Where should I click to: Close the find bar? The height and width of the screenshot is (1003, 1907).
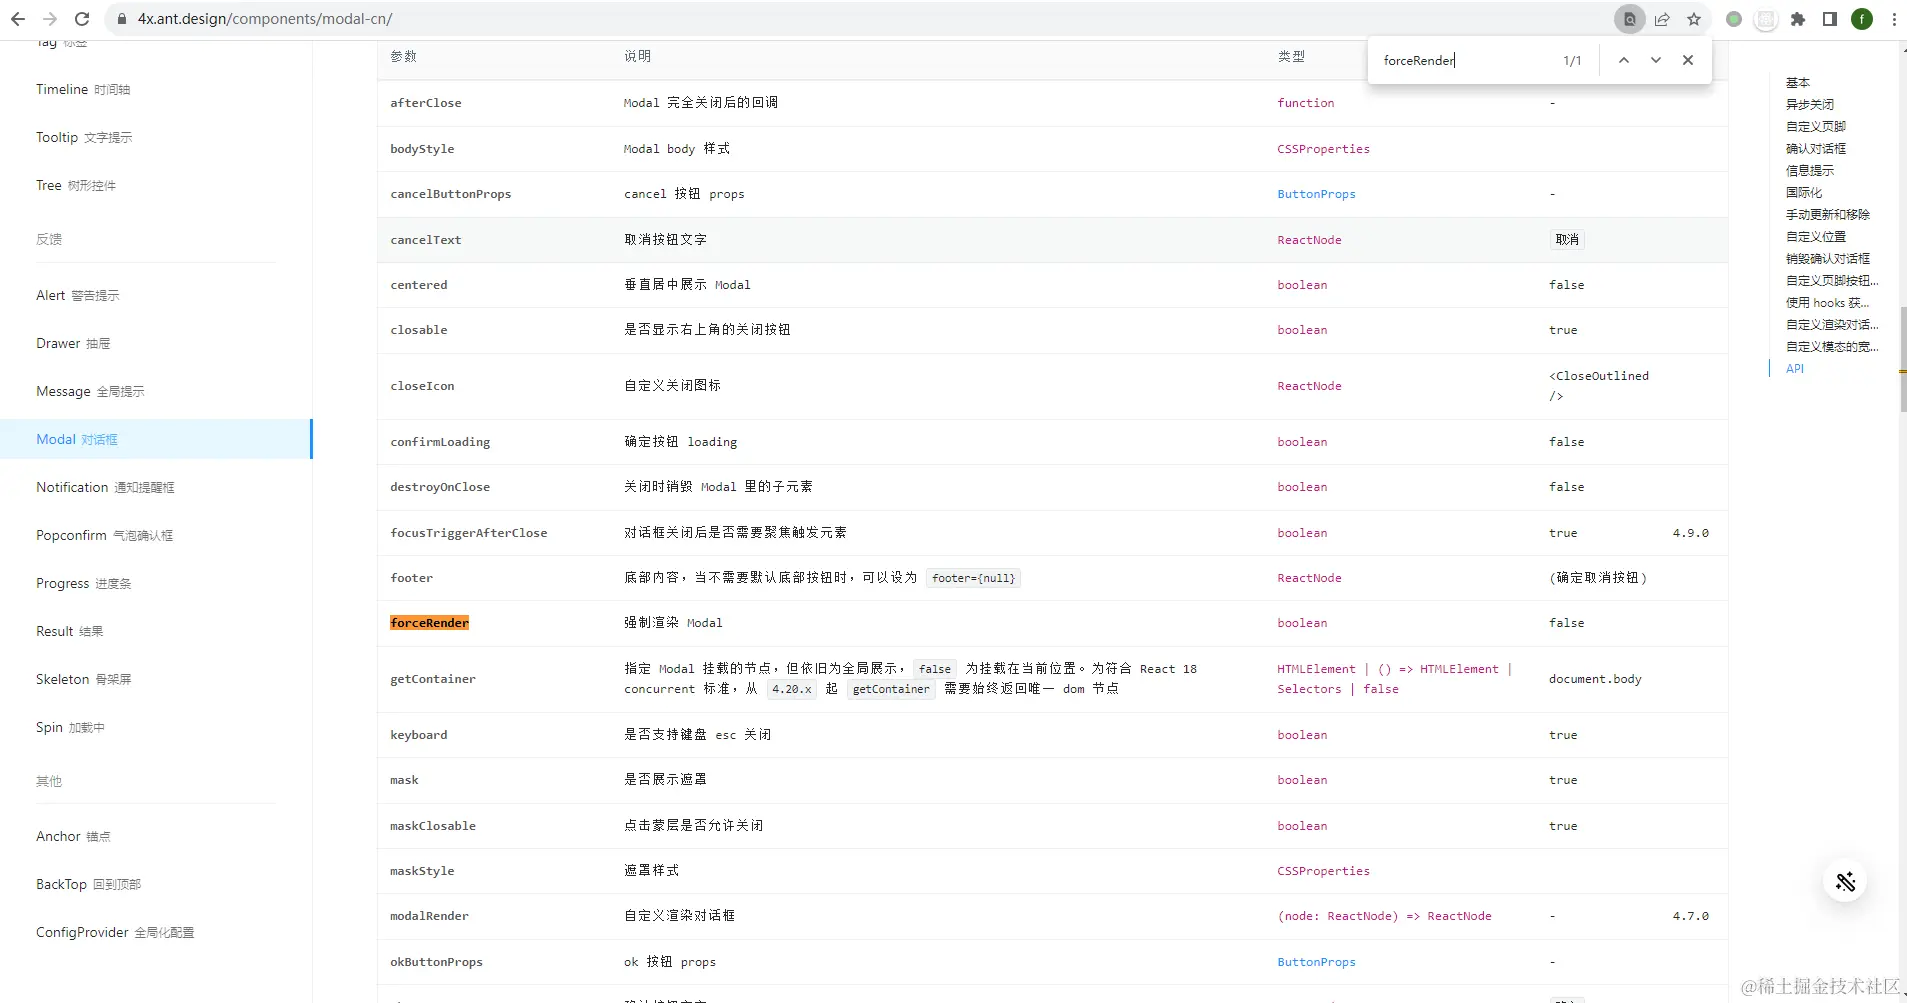pyautogui.click(x=1688, y=60)
